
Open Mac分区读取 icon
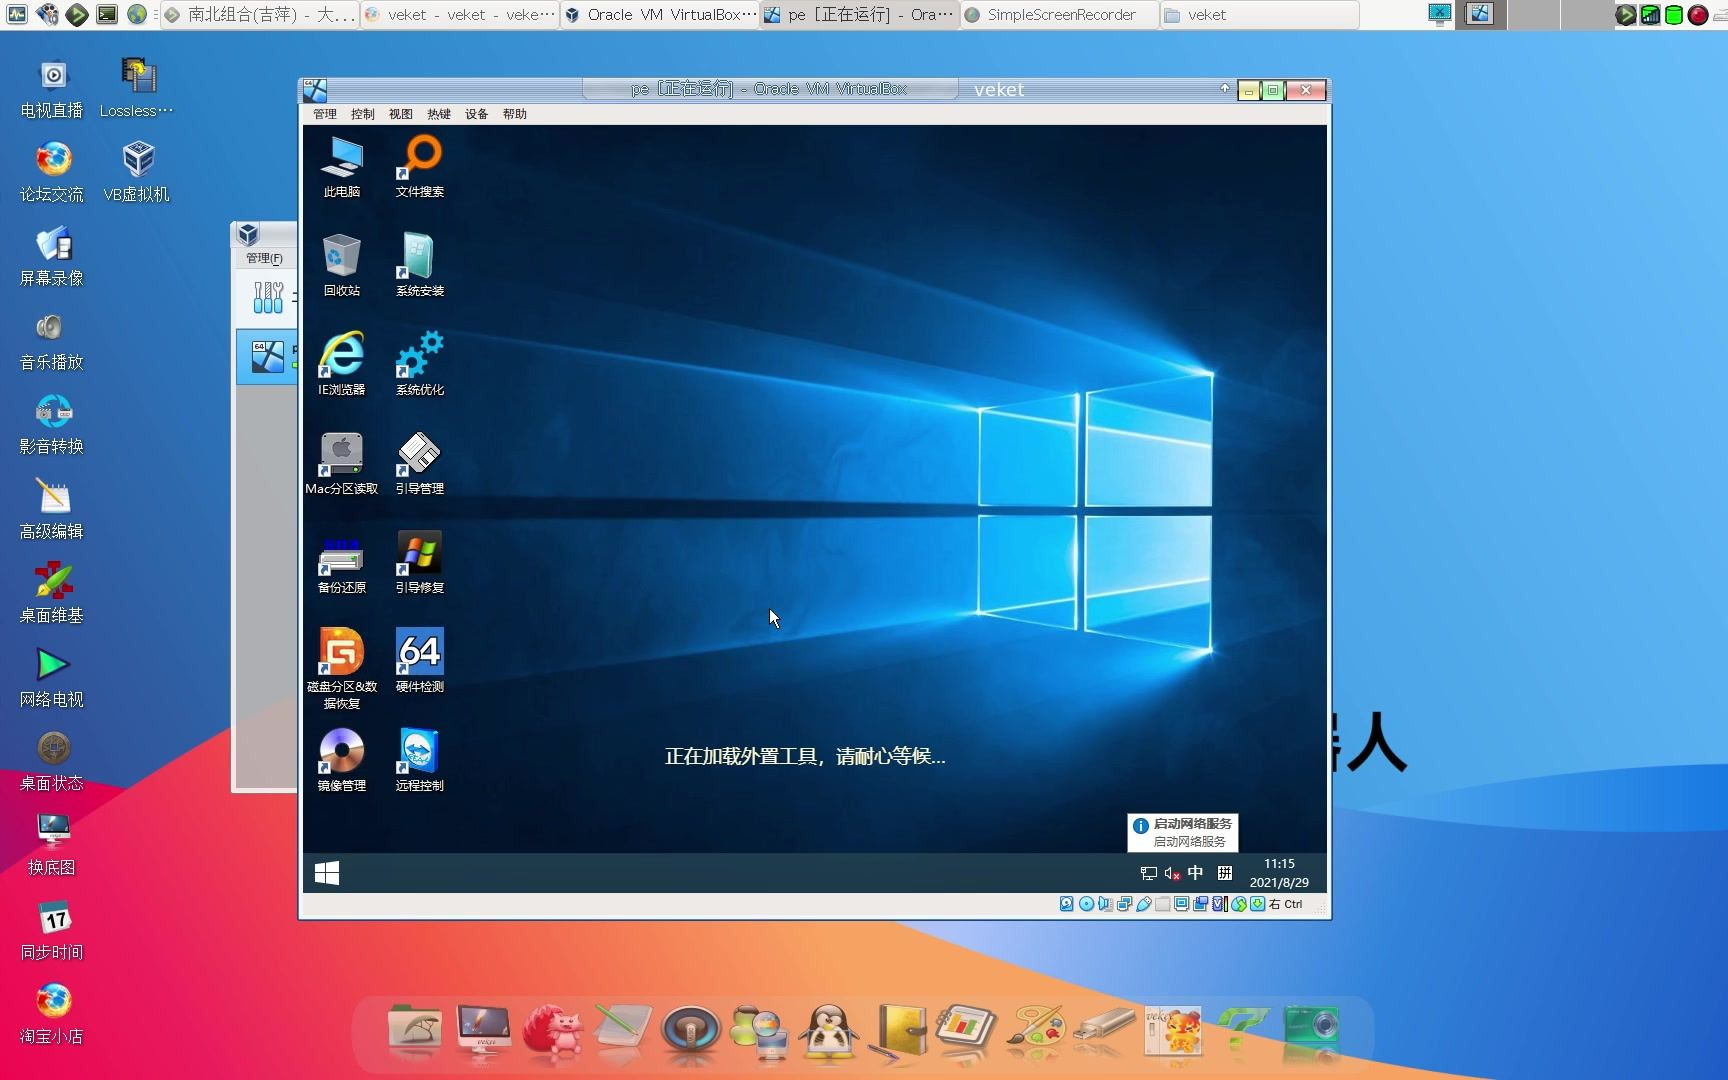pyautogui.click(x=342, y=463)
